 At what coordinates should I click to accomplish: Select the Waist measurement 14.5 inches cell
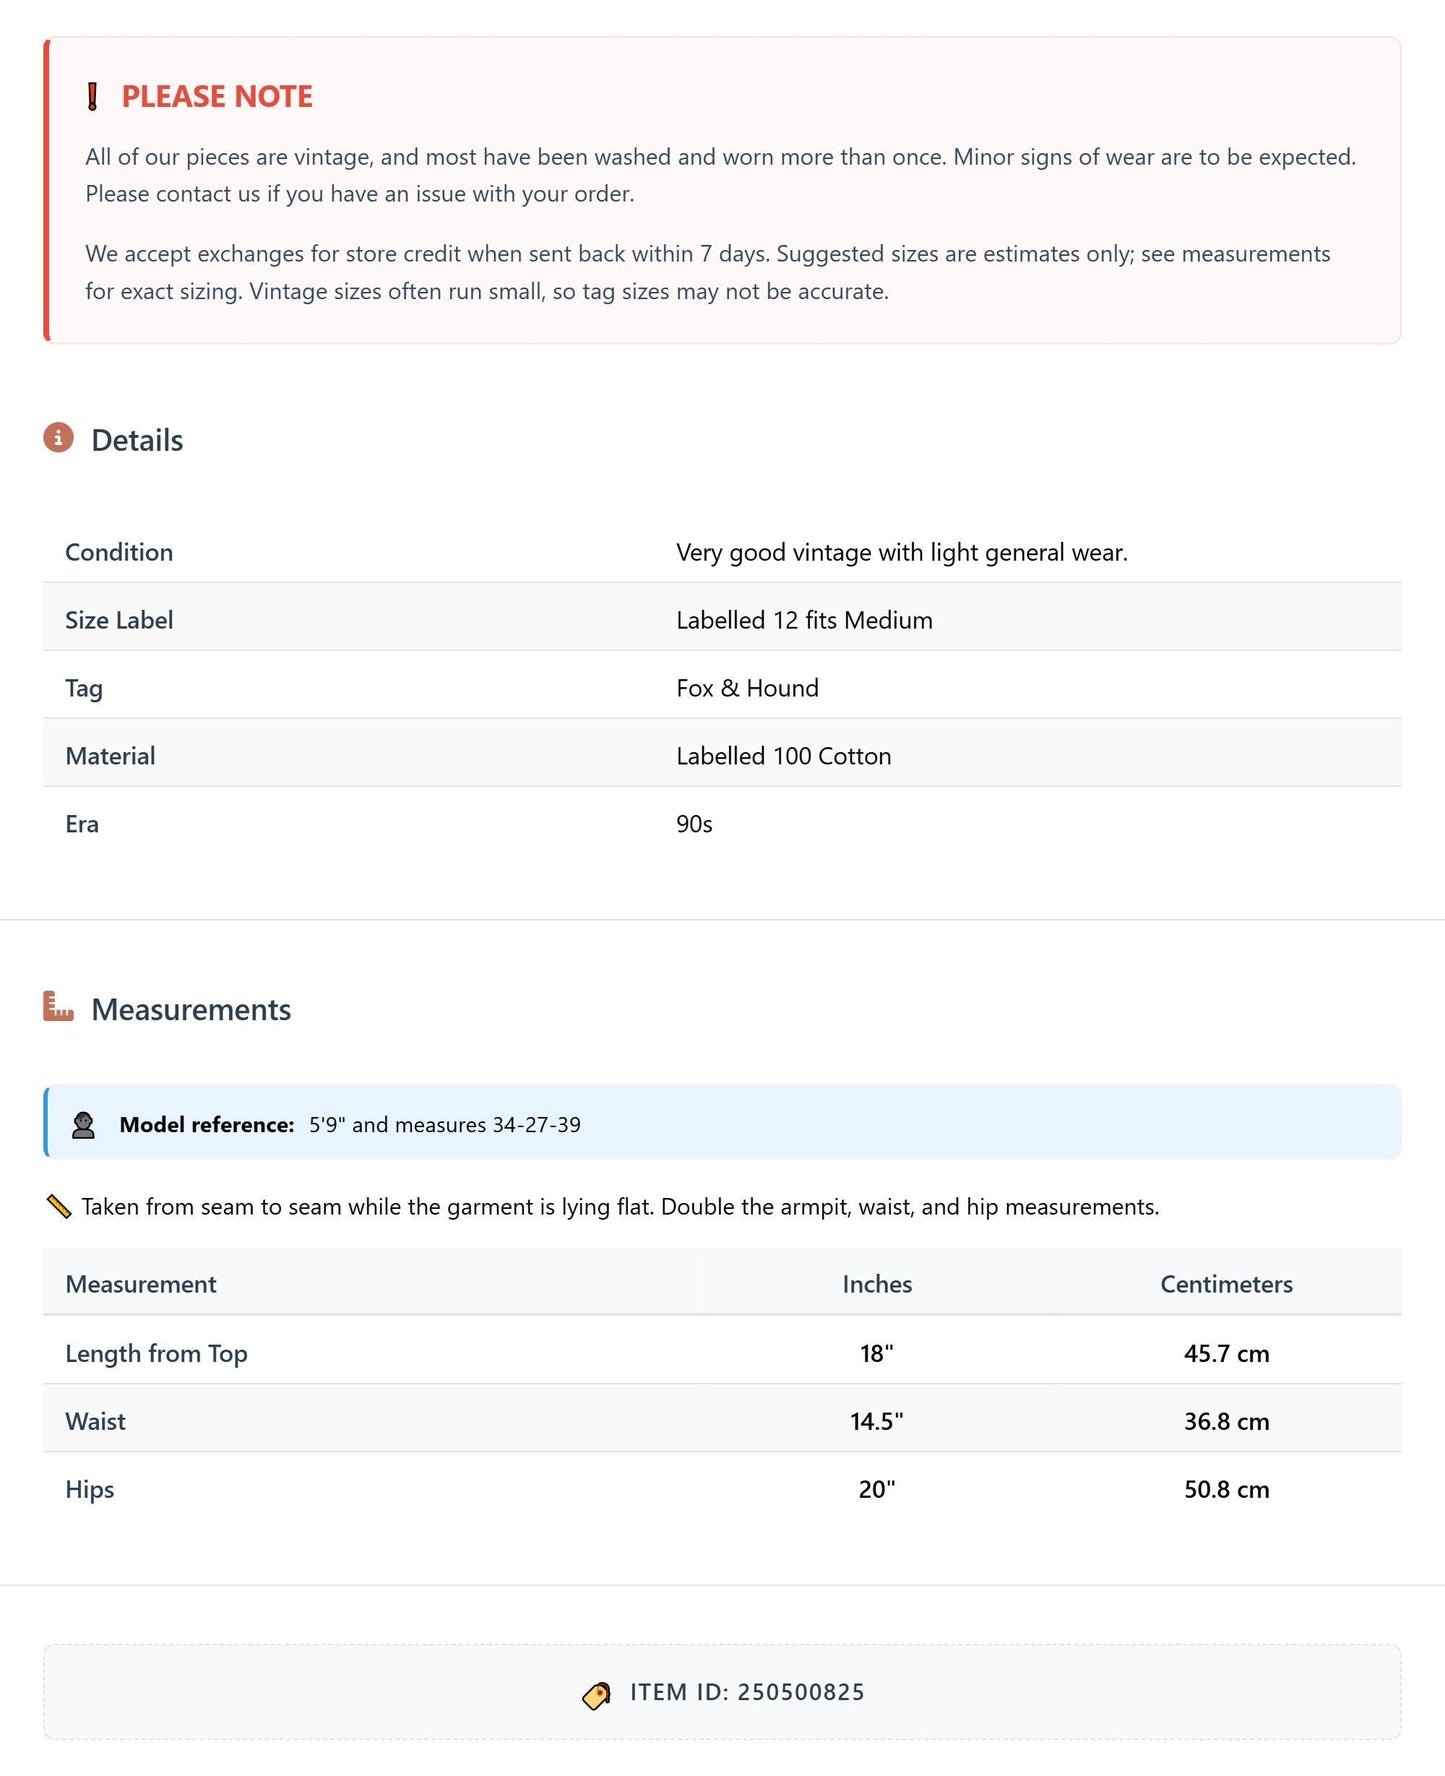pyautogui.click(x=877, y=1421)
